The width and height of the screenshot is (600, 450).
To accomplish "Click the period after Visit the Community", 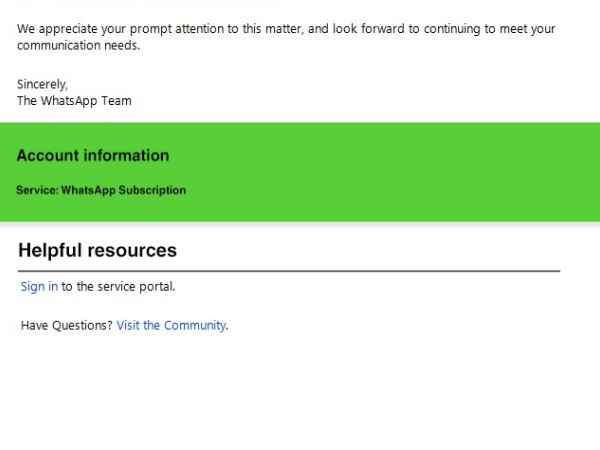I will click(228, 326).
